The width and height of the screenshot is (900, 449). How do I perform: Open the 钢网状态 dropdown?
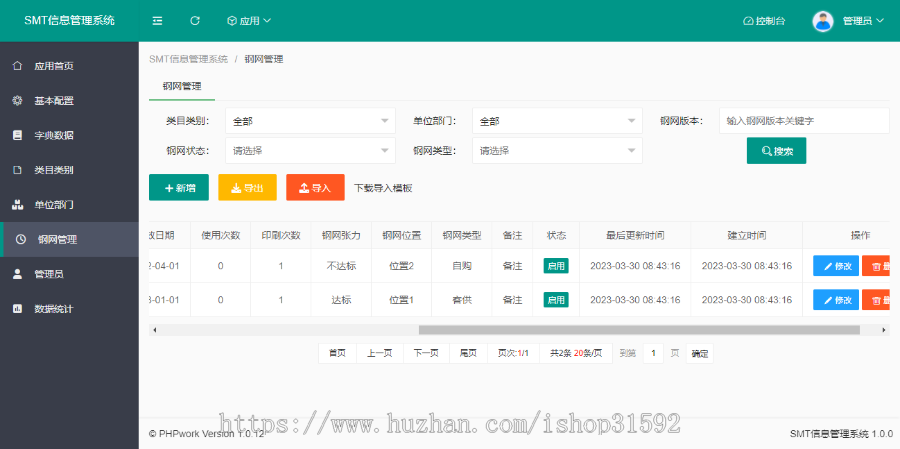coord(311,150)
